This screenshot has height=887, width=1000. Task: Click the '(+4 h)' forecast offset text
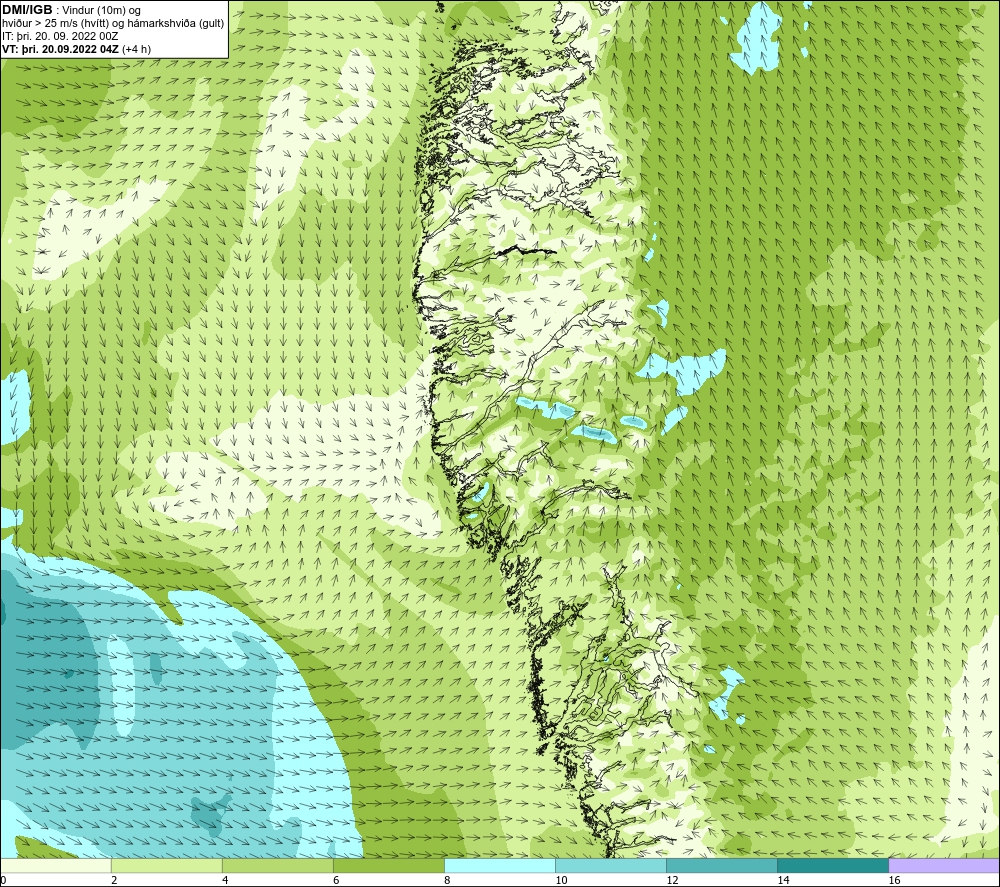136,49
